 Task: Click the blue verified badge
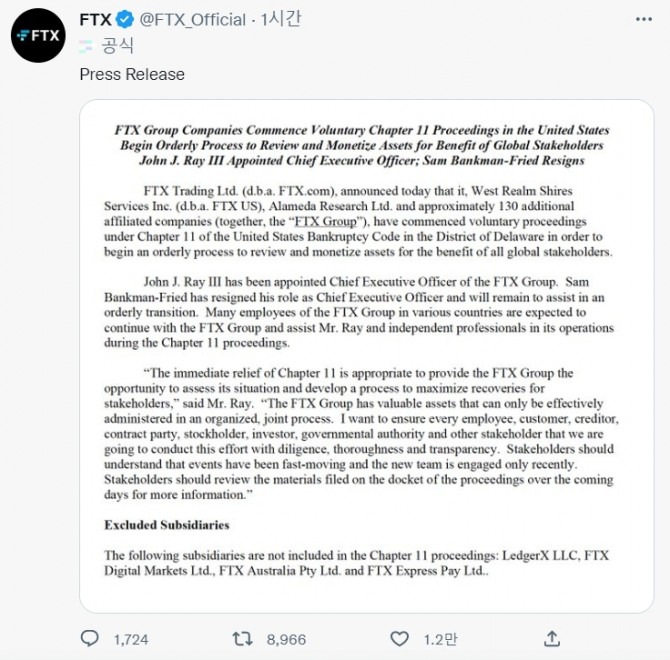pyautogui.click(x=126, y=20)
